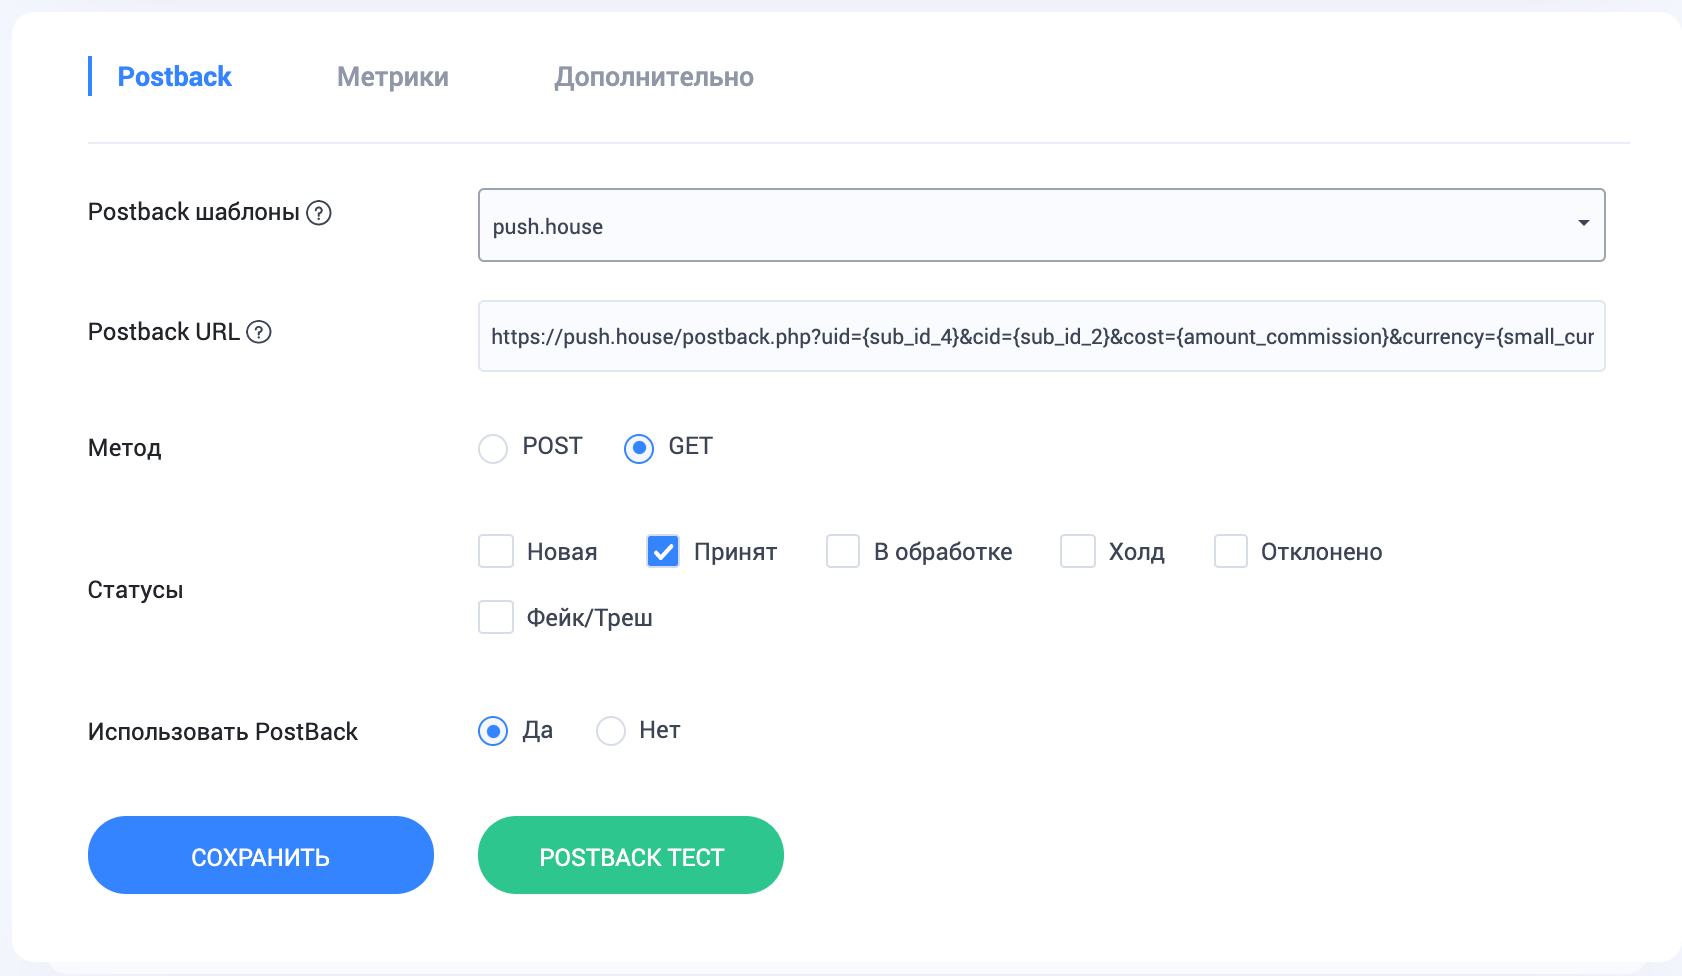Uncheck the Принят status checkbox
The height and width of the screenshot is (976, 1682).
[663, 551]
